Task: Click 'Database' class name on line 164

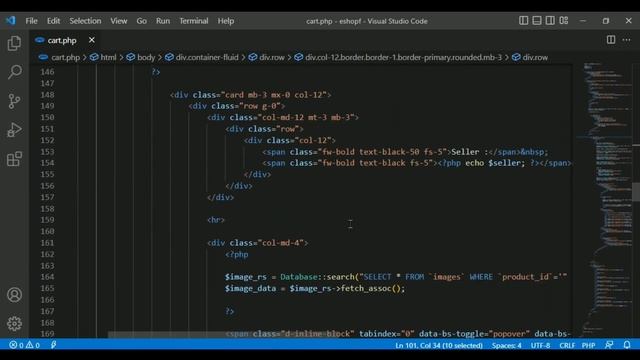Action: point(299,277)
